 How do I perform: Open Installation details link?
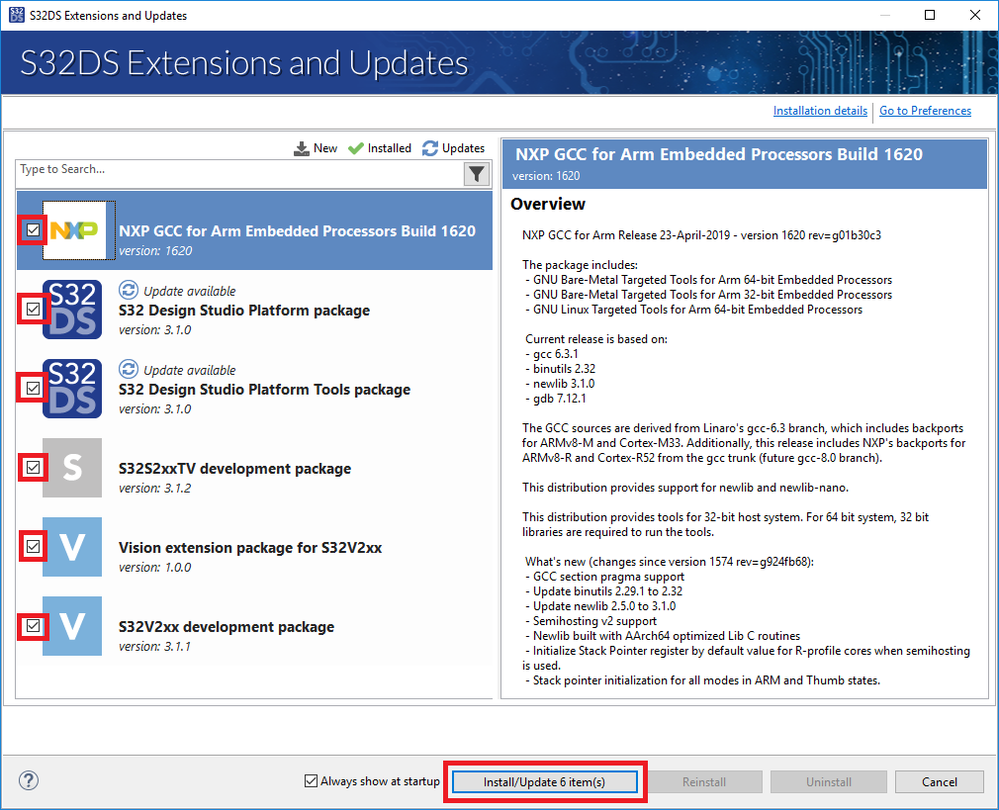(820, 111)
